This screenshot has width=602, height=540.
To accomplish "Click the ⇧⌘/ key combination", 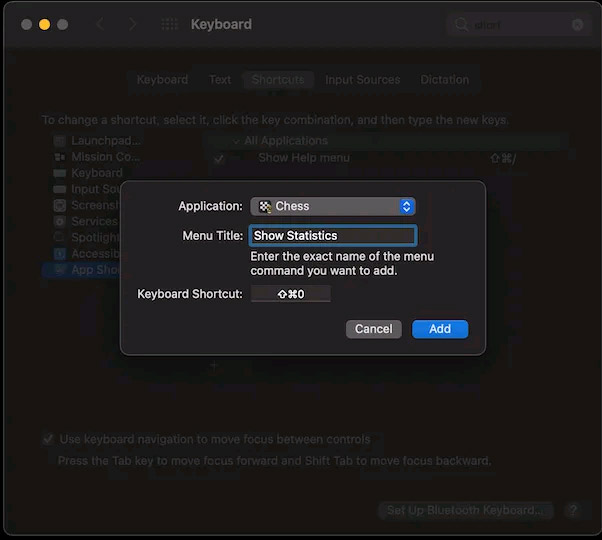I will pyautogui.click(x=503, y=158).
